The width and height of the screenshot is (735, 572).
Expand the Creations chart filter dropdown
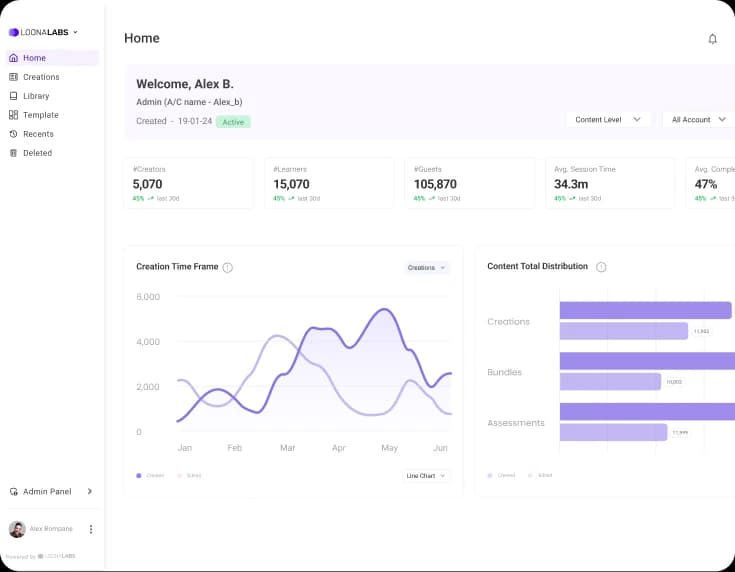[x=427, y=268]
